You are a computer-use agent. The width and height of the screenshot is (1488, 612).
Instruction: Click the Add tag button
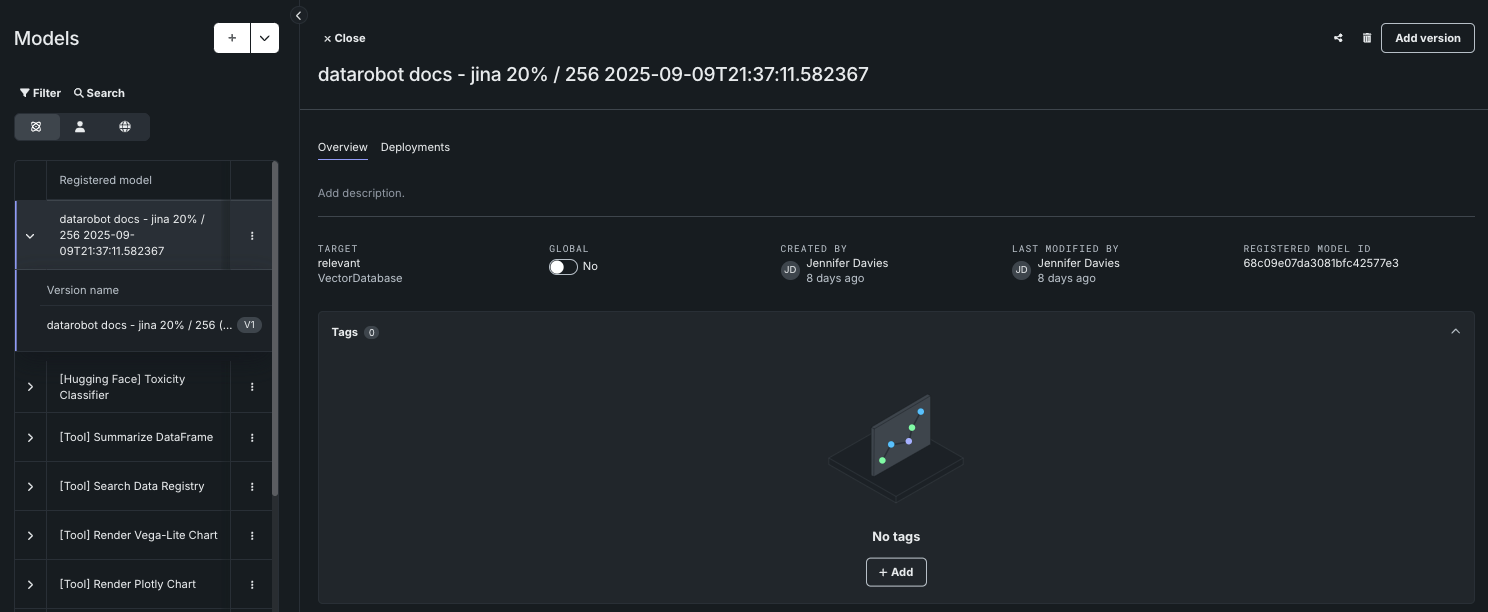[x=896, y=572]
